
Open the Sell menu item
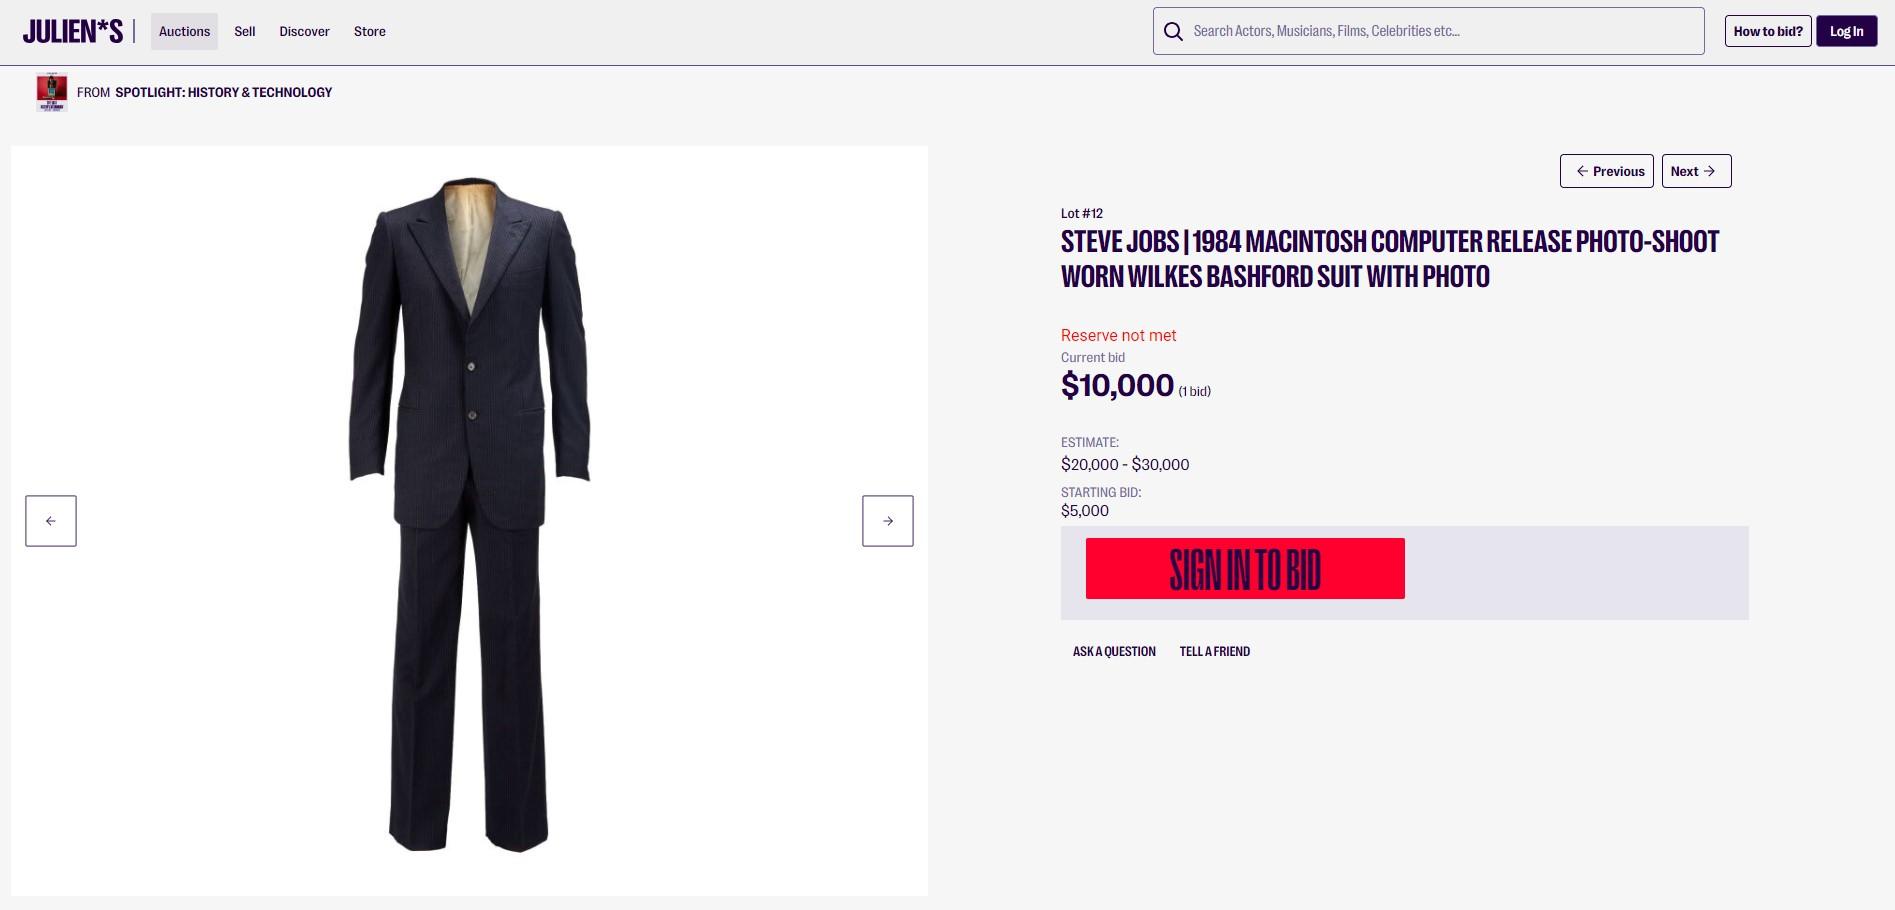245,31
